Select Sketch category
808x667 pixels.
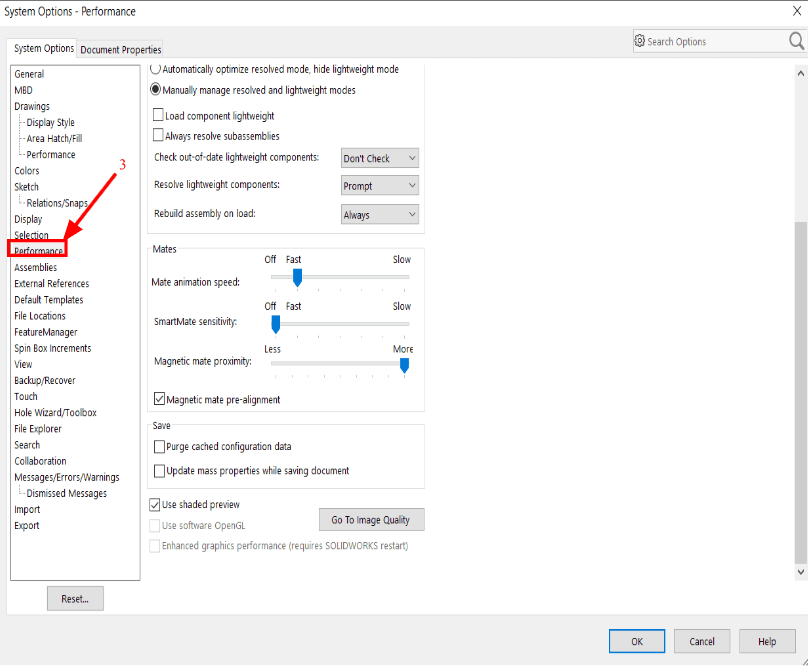[26, 187]
